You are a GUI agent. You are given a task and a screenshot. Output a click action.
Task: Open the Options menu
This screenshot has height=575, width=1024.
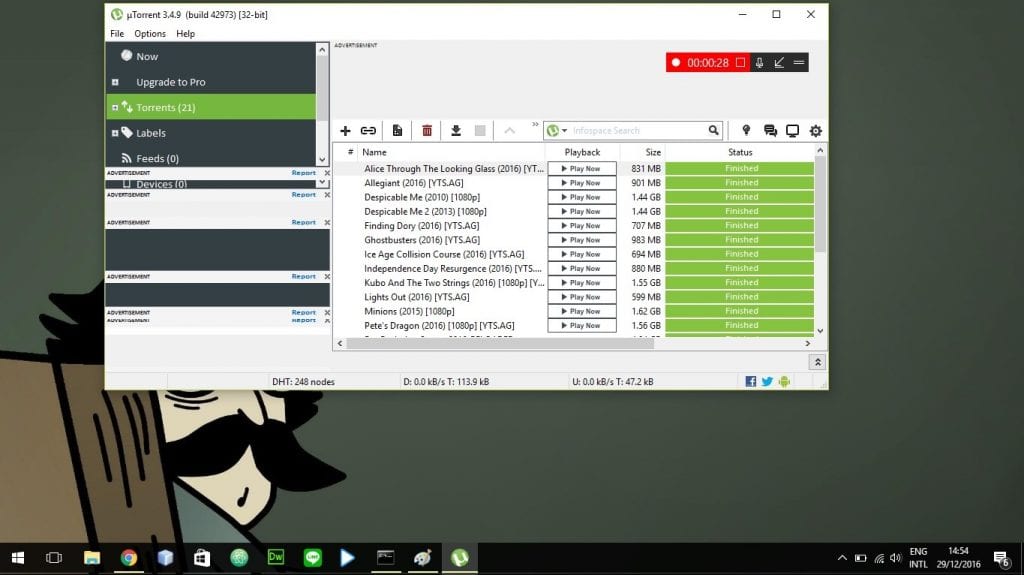(150, 34)
